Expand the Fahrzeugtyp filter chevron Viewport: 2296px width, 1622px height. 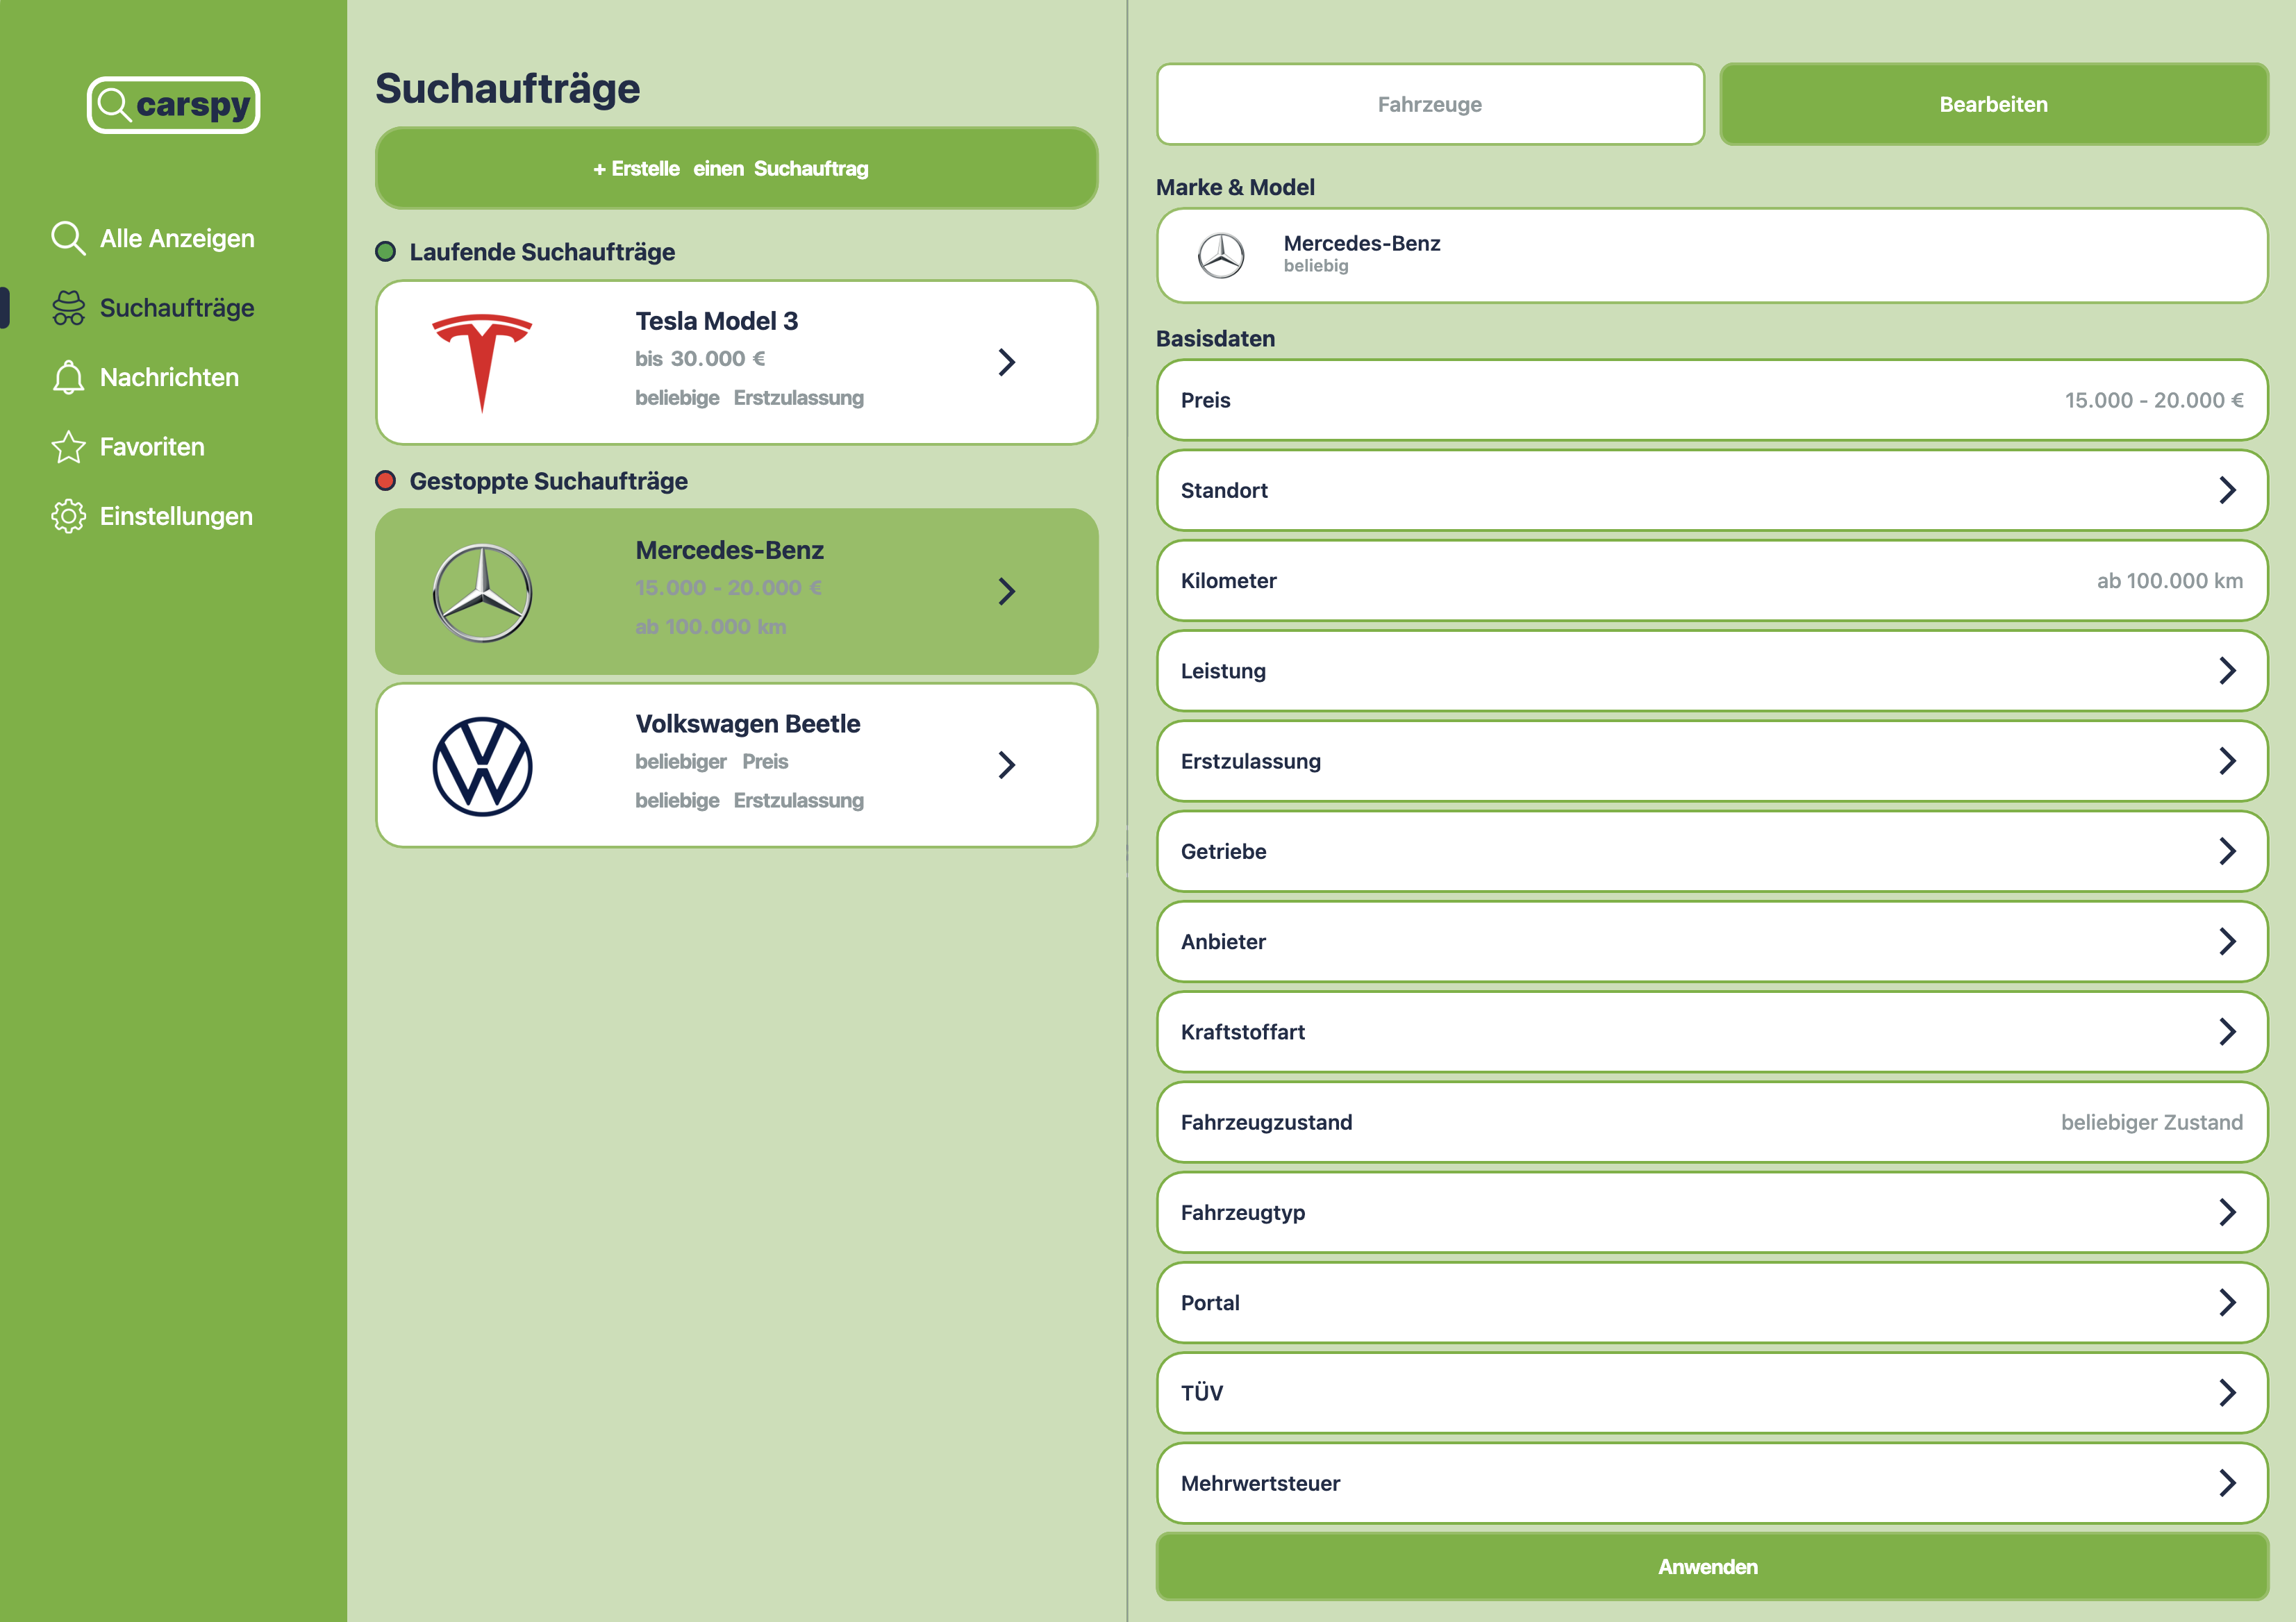2227,1212
